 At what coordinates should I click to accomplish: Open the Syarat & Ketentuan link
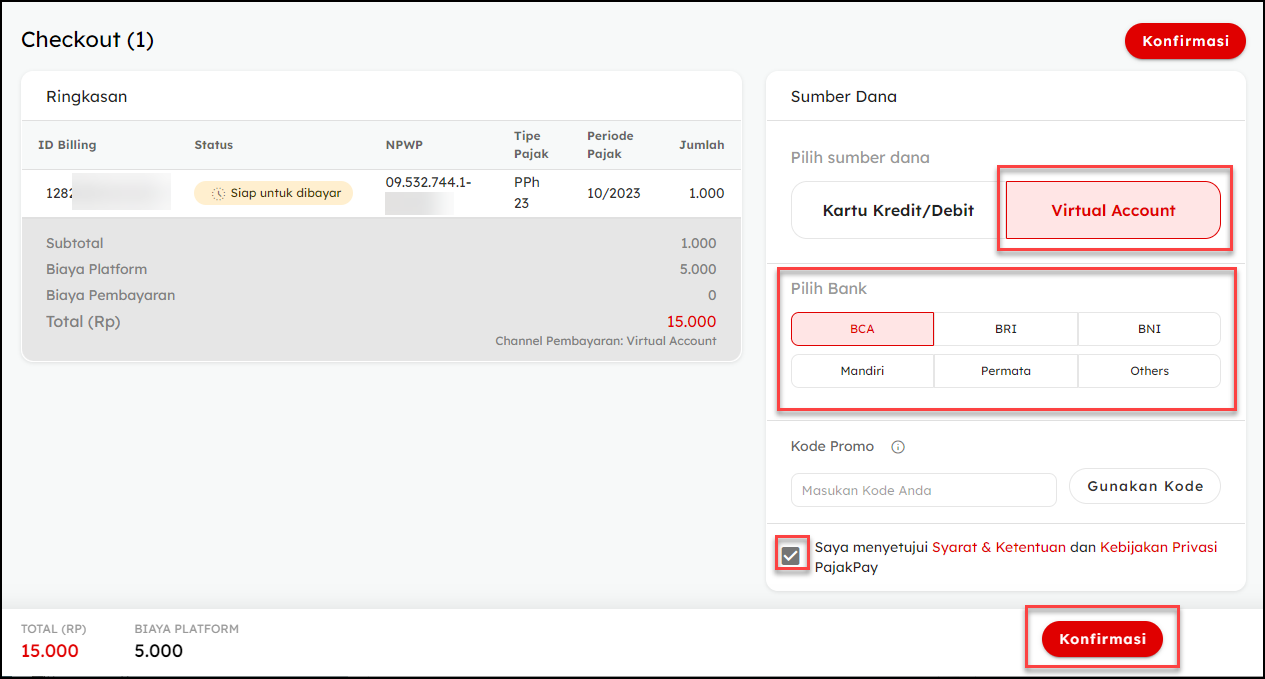tap(998, 547)
